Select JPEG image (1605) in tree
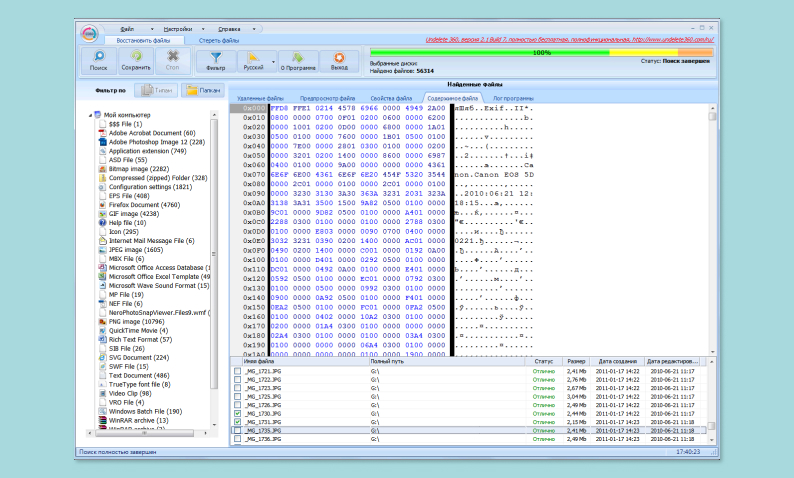The height and width of the screenshot is (478, 794). pyautogui.click(x=136, y=250)
